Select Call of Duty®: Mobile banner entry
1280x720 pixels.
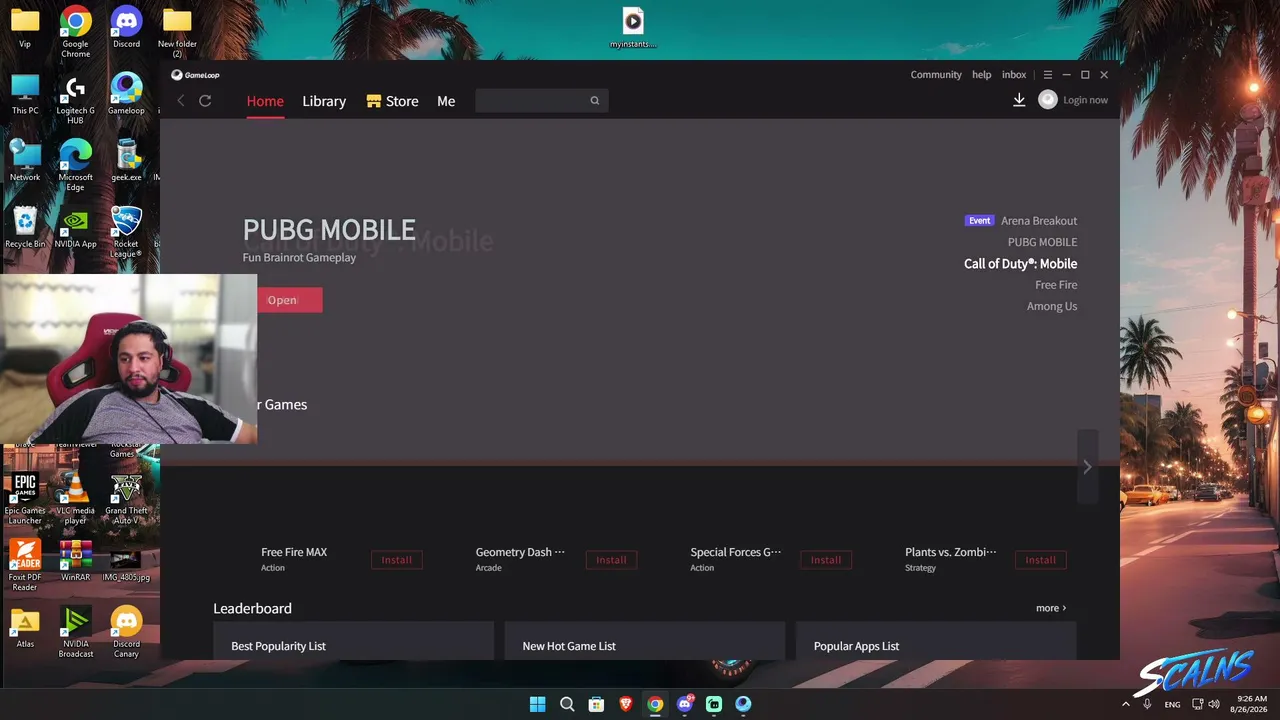(x=1020, y=264)
